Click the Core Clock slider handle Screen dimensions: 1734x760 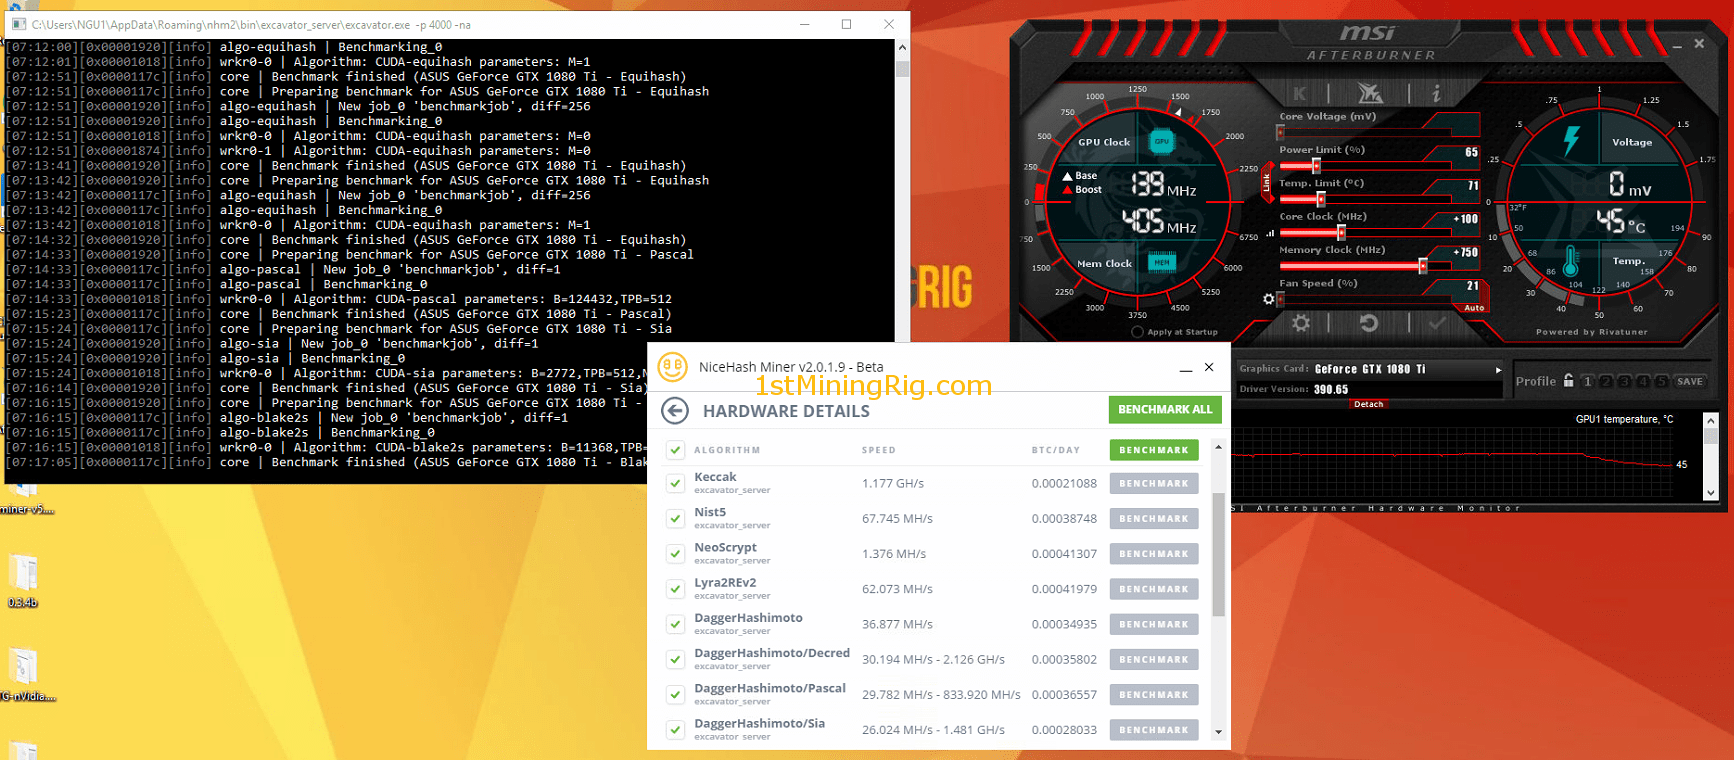click(1341, 233)
